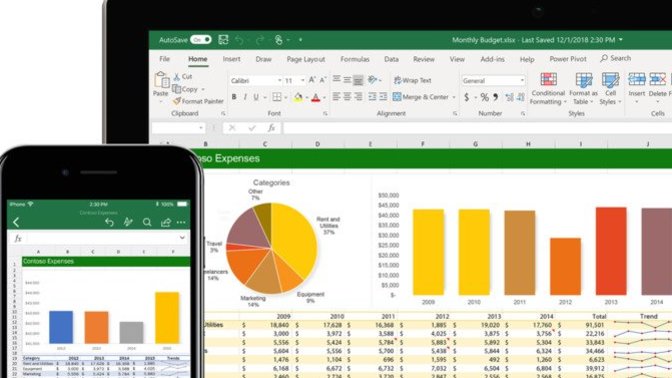672x378 pixels.
Task: Toggle the Bottom Align button
Action: (358, 80)
